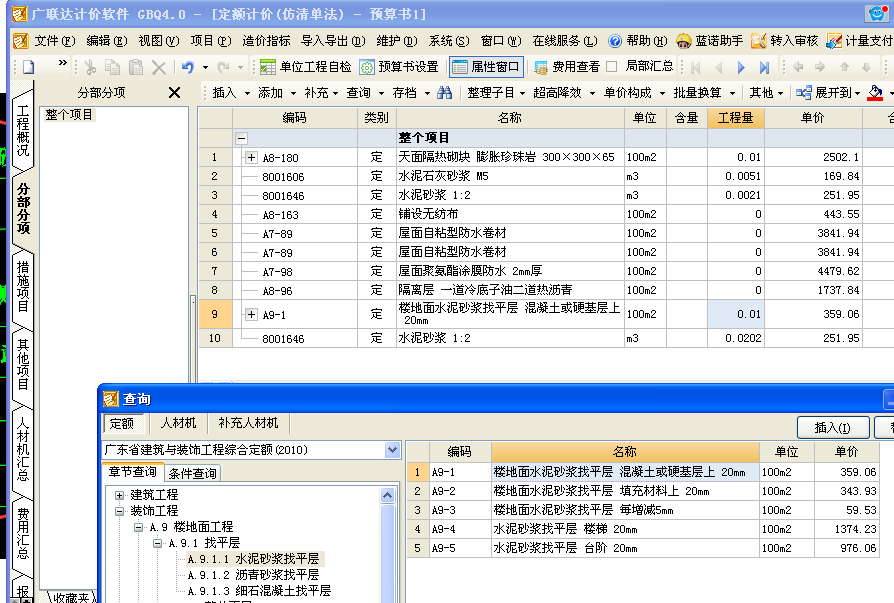Viewport: 894px width, 603px height.
Task: Click the 插入(I) button in query dialog
Action: coord(832,427)
